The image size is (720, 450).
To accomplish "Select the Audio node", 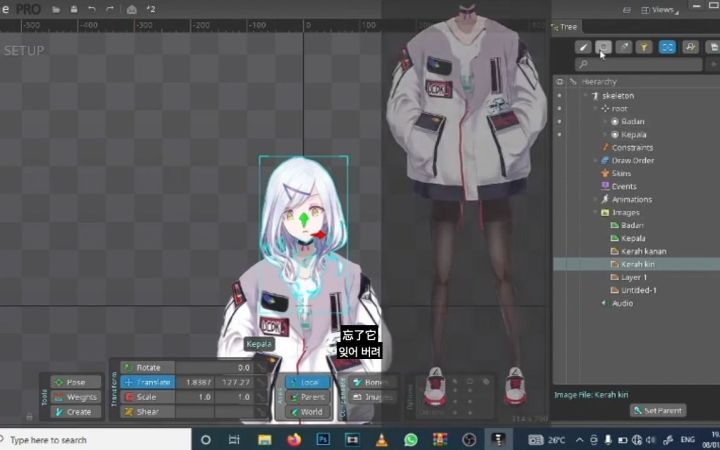I will pyautogui.click(x=622, y=303).
